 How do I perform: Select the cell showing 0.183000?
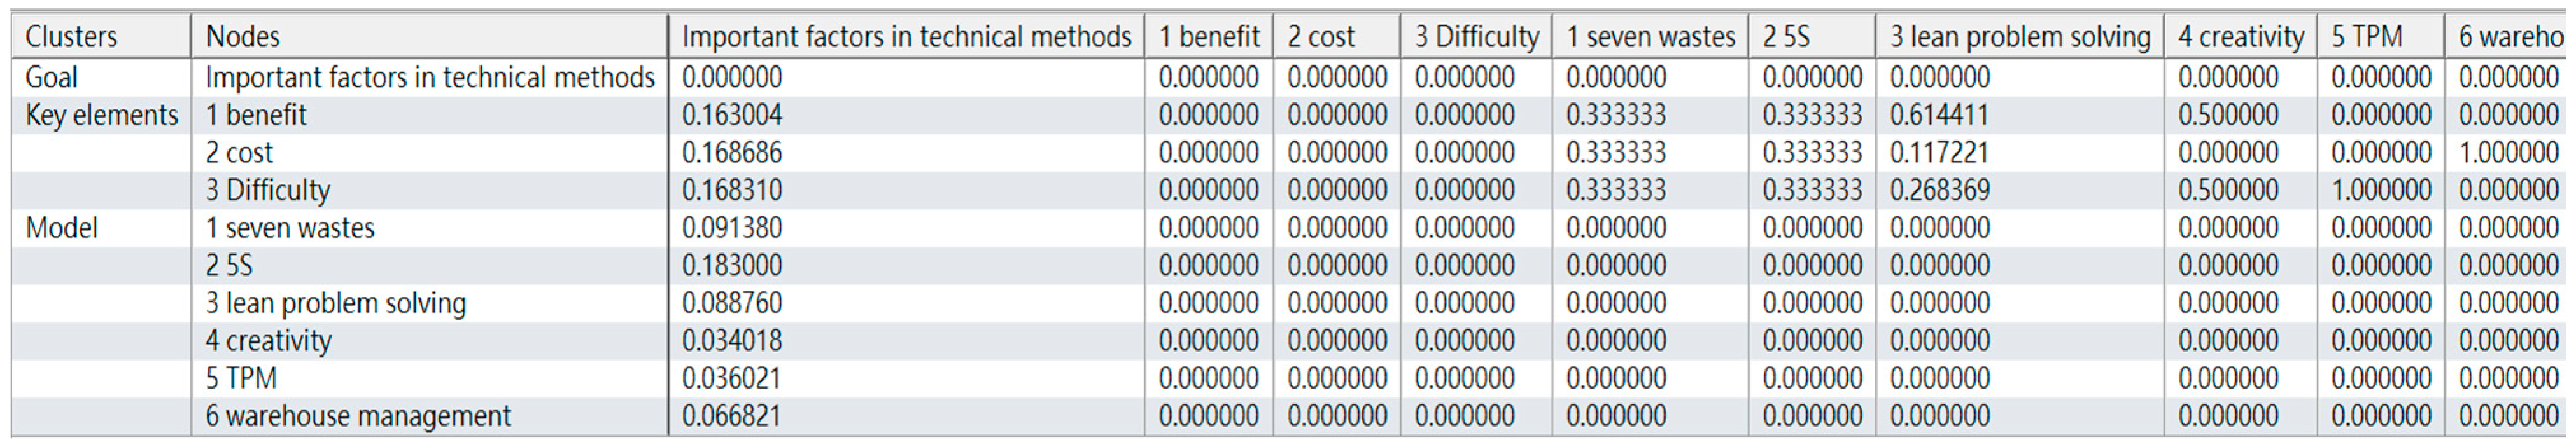click(732, 266)
